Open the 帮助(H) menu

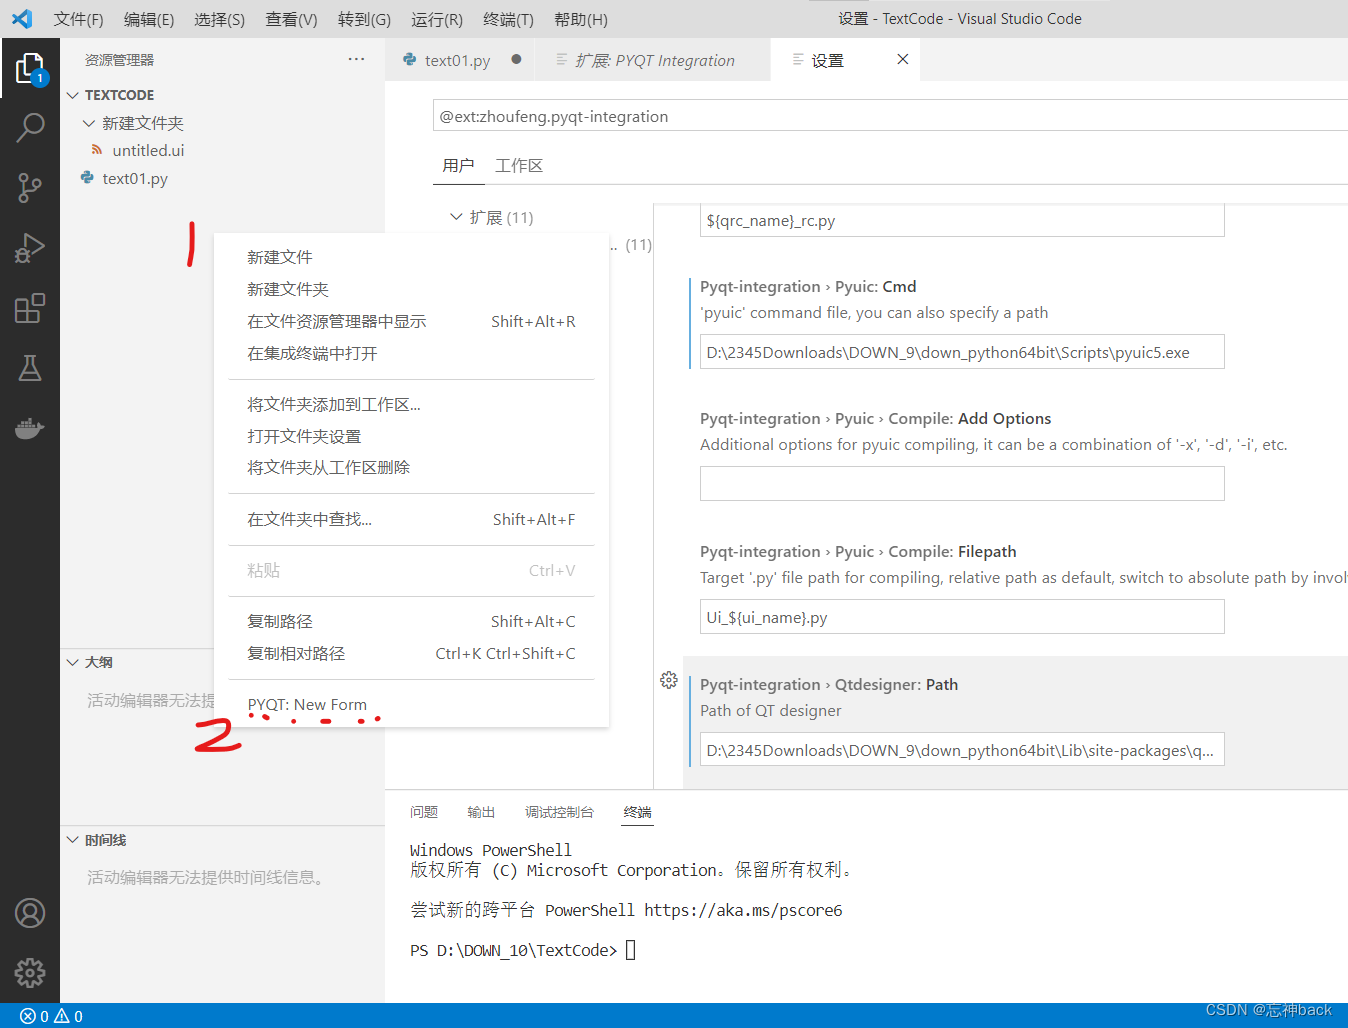pyautogui.click(x=581, y=19)
